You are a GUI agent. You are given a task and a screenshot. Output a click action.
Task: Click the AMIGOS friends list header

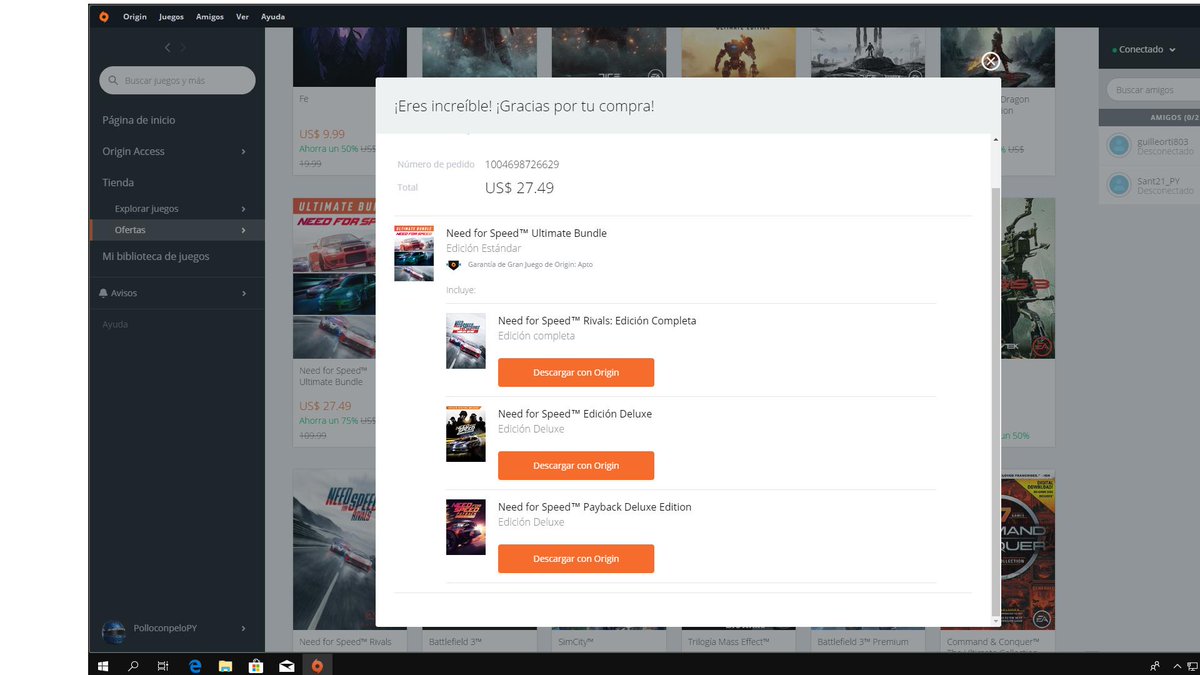coord(1150,118)
